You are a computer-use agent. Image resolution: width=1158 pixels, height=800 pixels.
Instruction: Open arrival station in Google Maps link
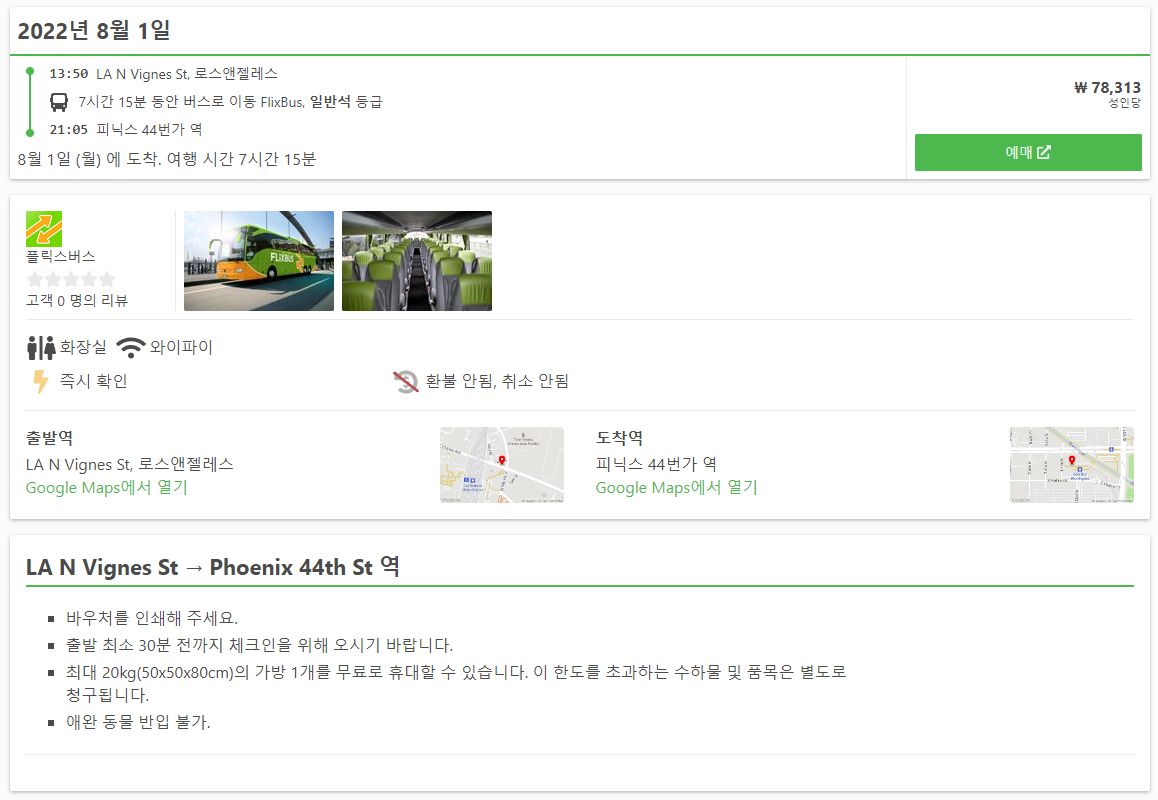click(x=676, y=488)
